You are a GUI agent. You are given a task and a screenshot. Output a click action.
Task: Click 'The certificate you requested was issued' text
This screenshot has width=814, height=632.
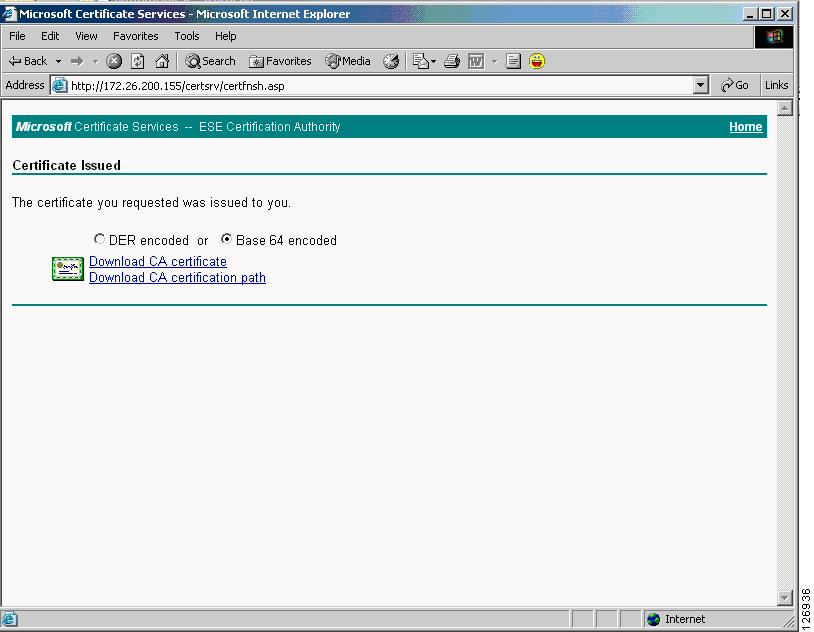coord(151,203)
